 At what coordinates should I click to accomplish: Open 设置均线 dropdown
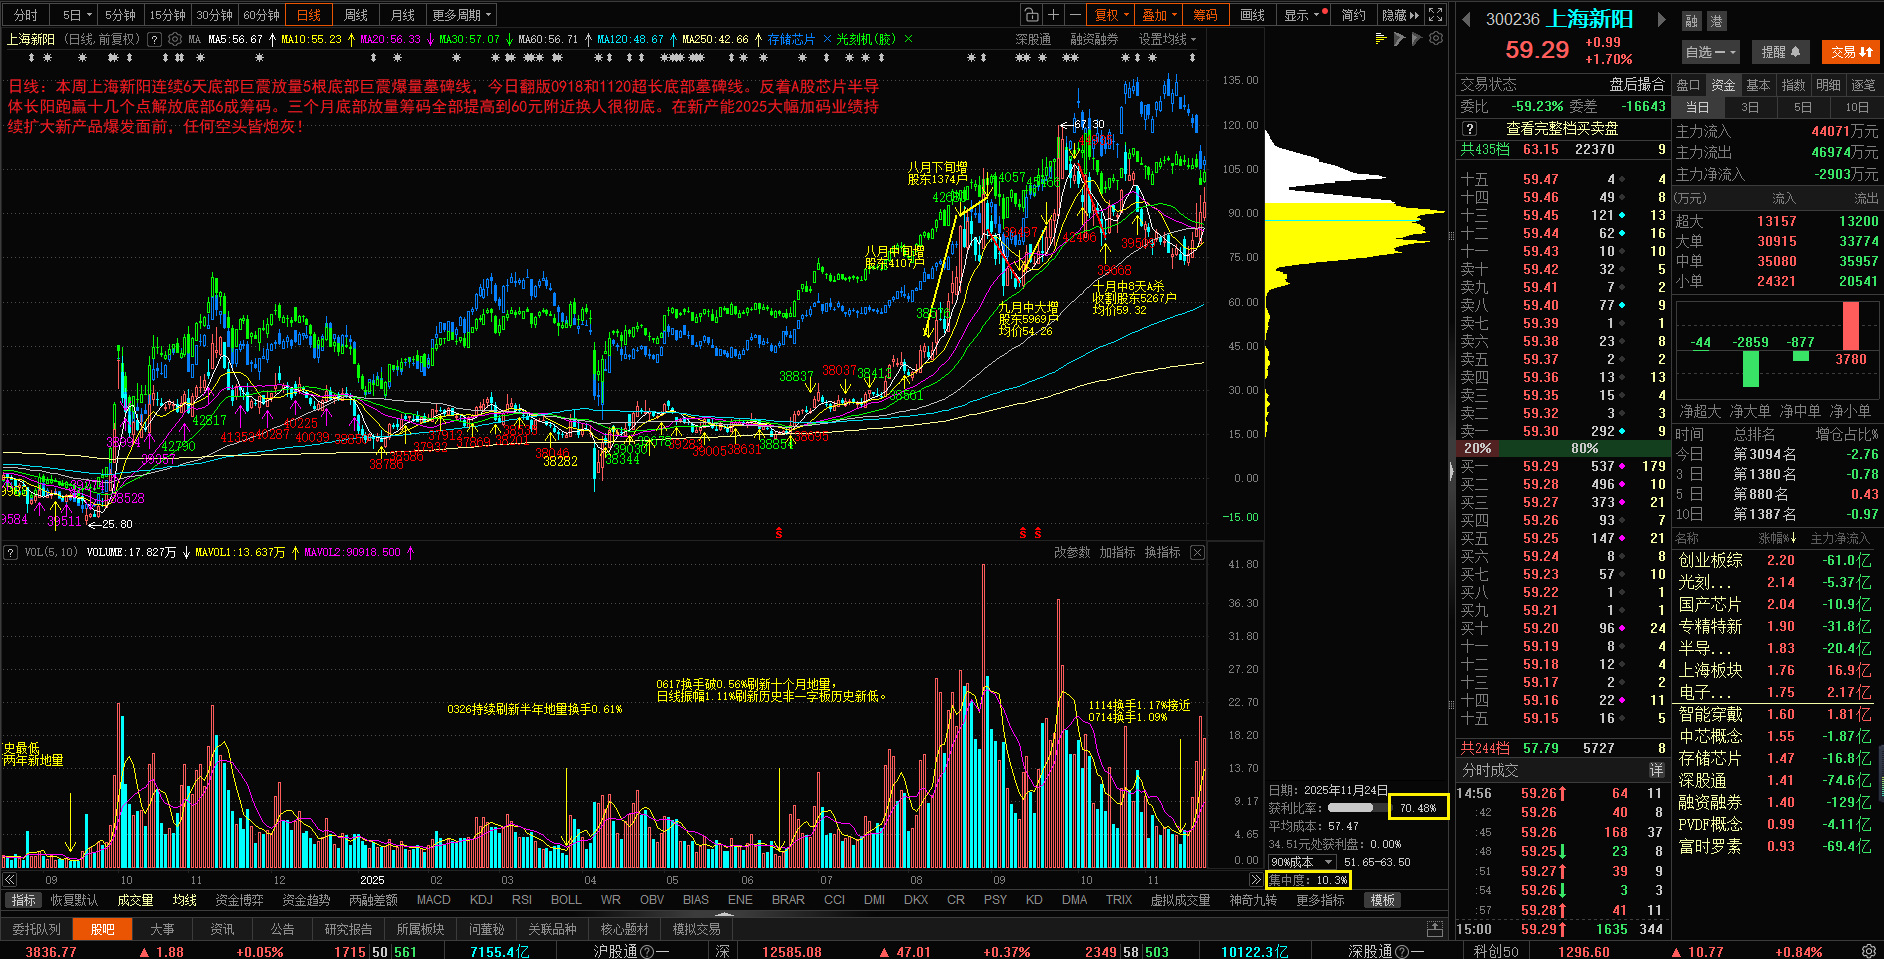[1167, 39]
